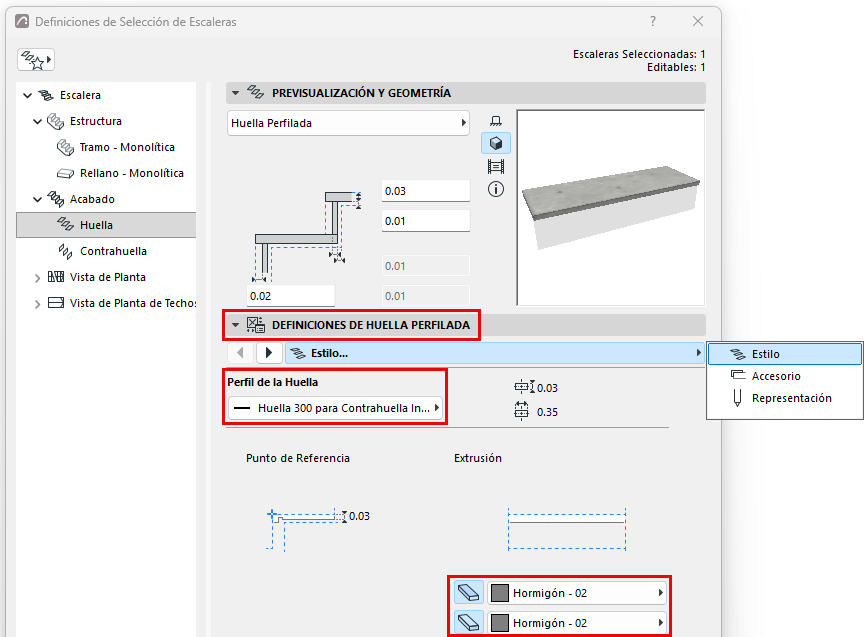Select Tramo - Monolítica tree item
Screen dimensions: 868x637
(127, 147)
